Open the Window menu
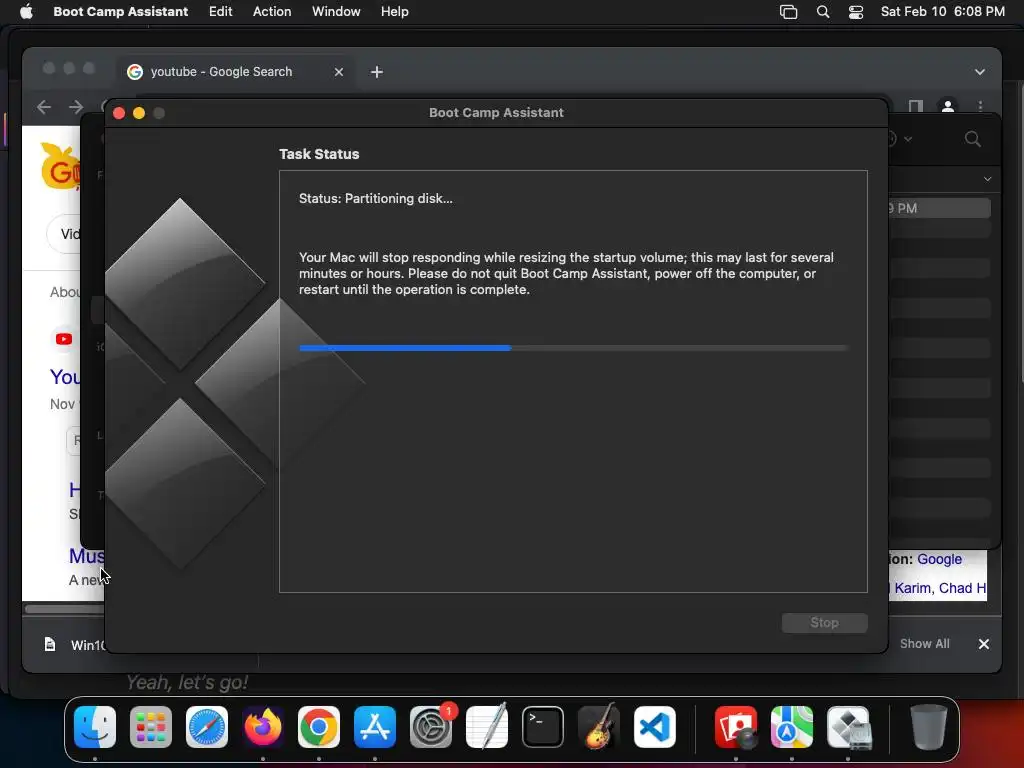The height and width of the screenshot is (768, 1024). tap(336, 11)
